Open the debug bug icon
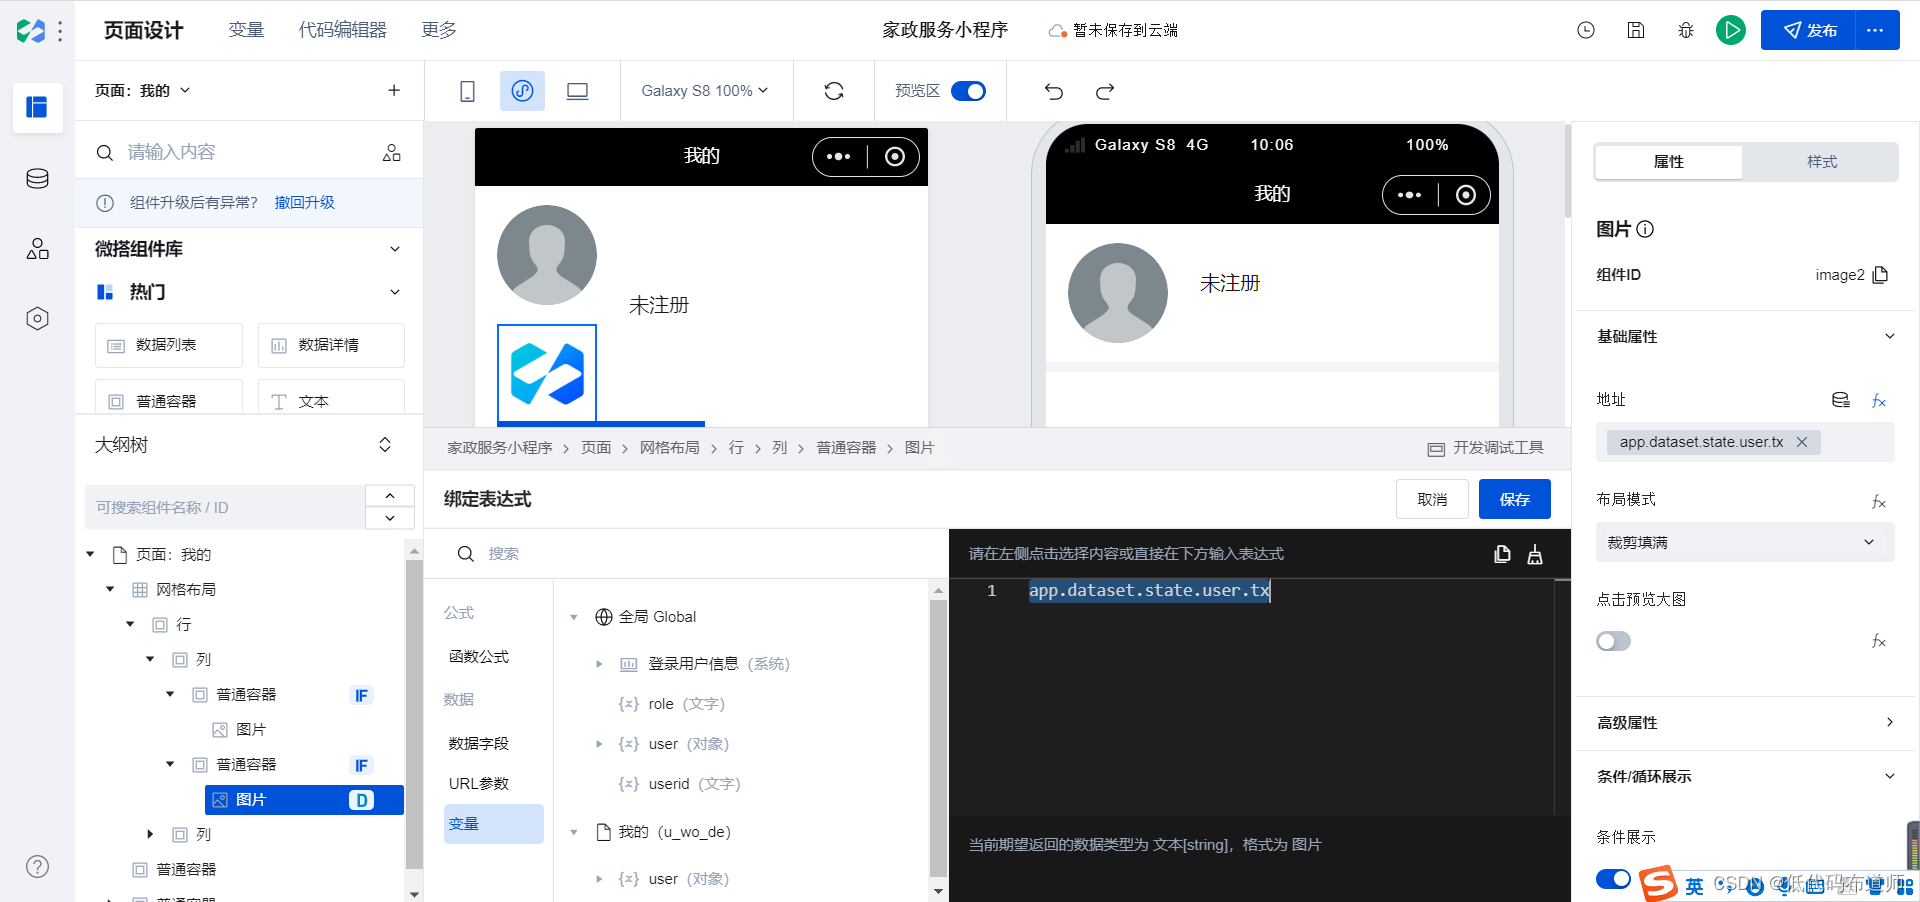 coord(1686,30)
